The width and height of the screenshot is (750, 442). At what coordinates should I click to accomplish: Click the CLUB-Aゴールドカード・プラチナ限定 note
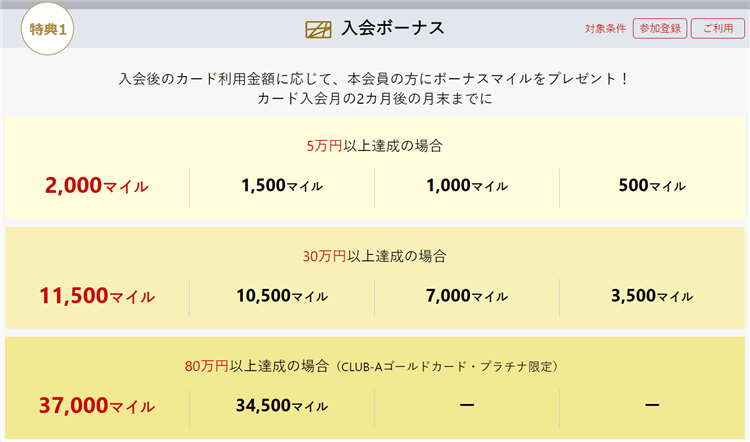(447, 366)
